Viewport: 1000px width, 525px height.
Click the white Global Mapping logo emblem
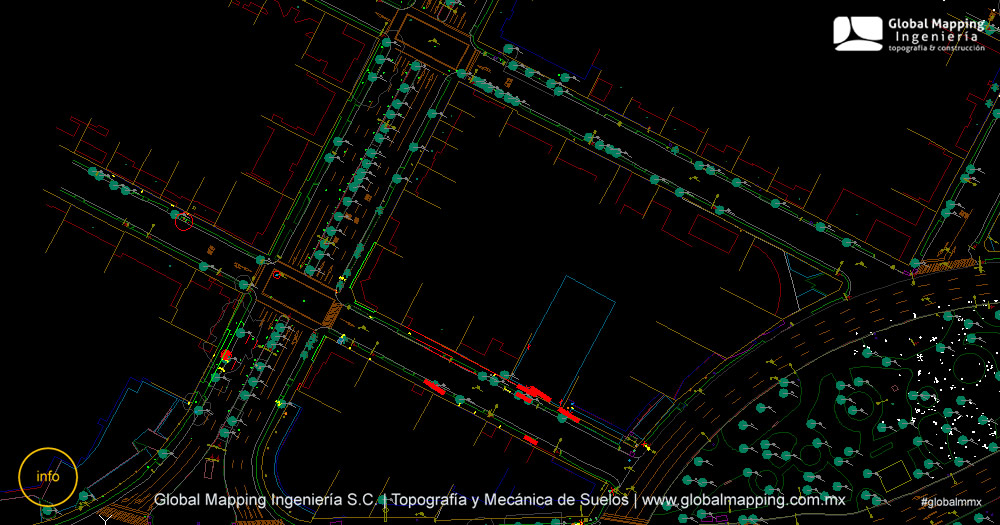coord(858,33)
